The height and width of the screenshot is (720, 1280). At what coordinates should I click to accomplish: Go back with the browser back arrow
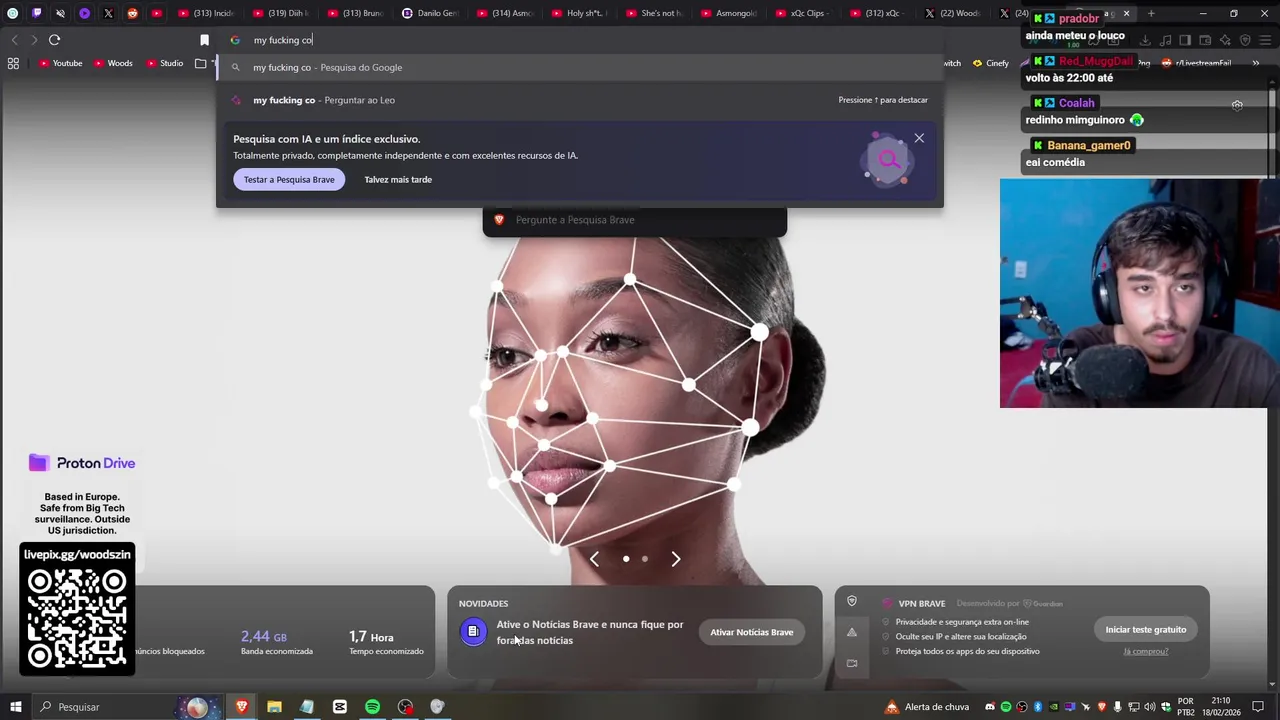(14, 40)
